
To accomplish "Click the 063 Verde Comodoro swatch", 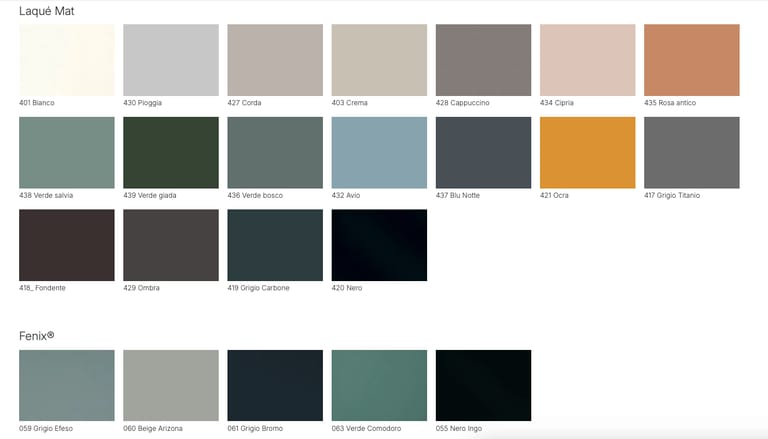I will [x=379, y=385].
